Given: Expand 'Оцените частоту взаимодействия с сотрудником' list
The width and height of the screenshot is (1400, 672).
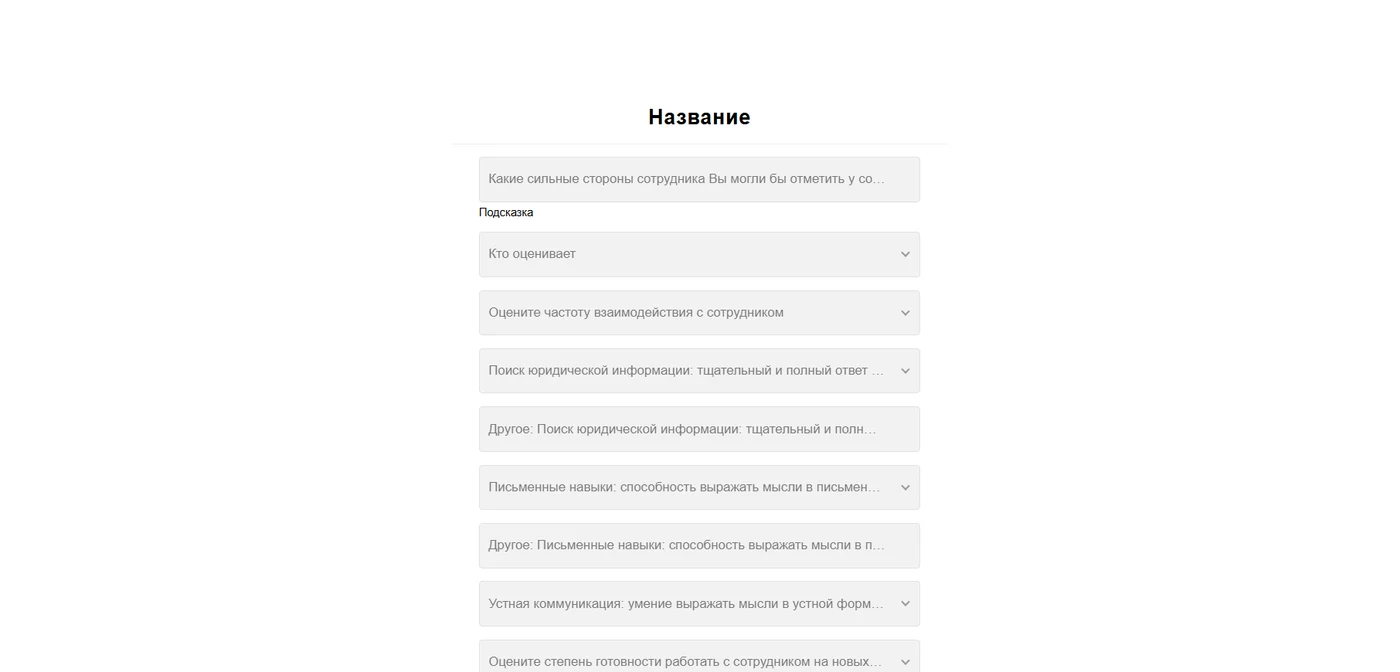Looking at the screenshot, I should [x=699, y=313].
